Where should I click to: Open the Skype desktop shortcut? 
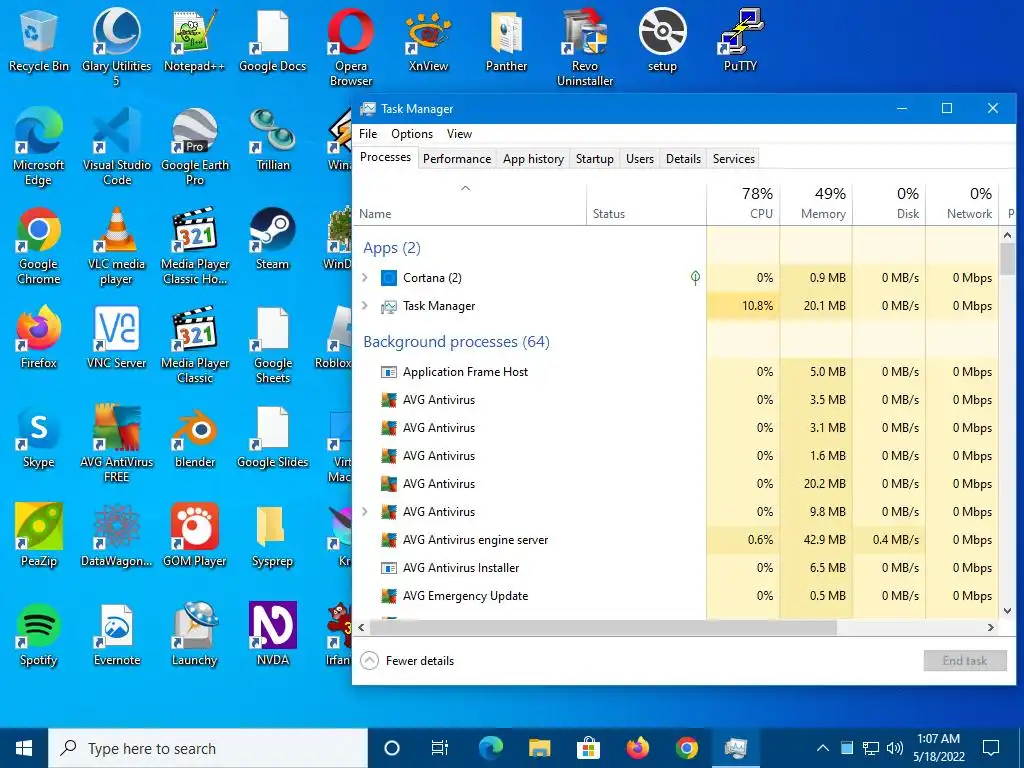39,438
